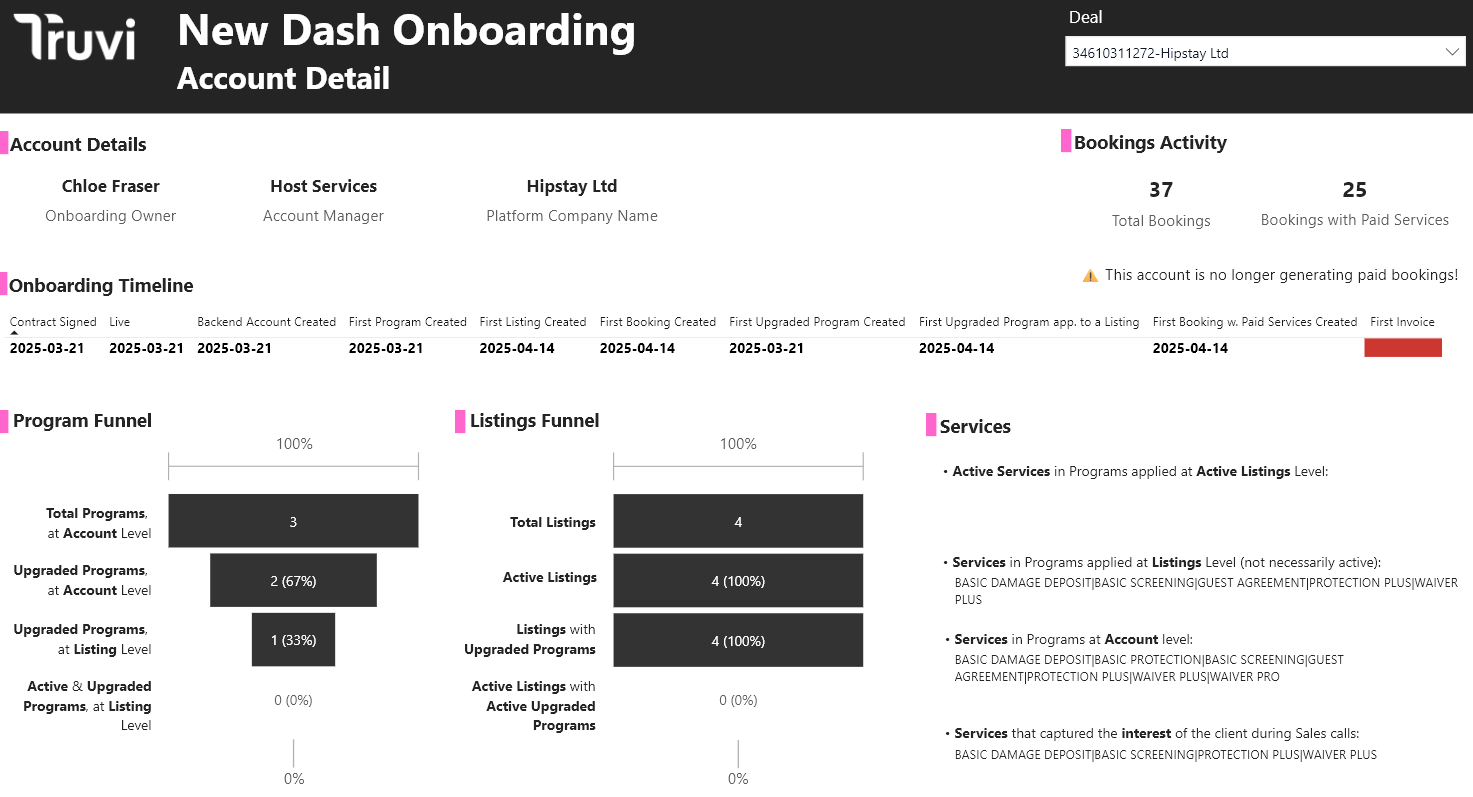The image size is (1473, 797).
Task: Click the pink marker beside Services heading
Action: (x=931, y=425)
